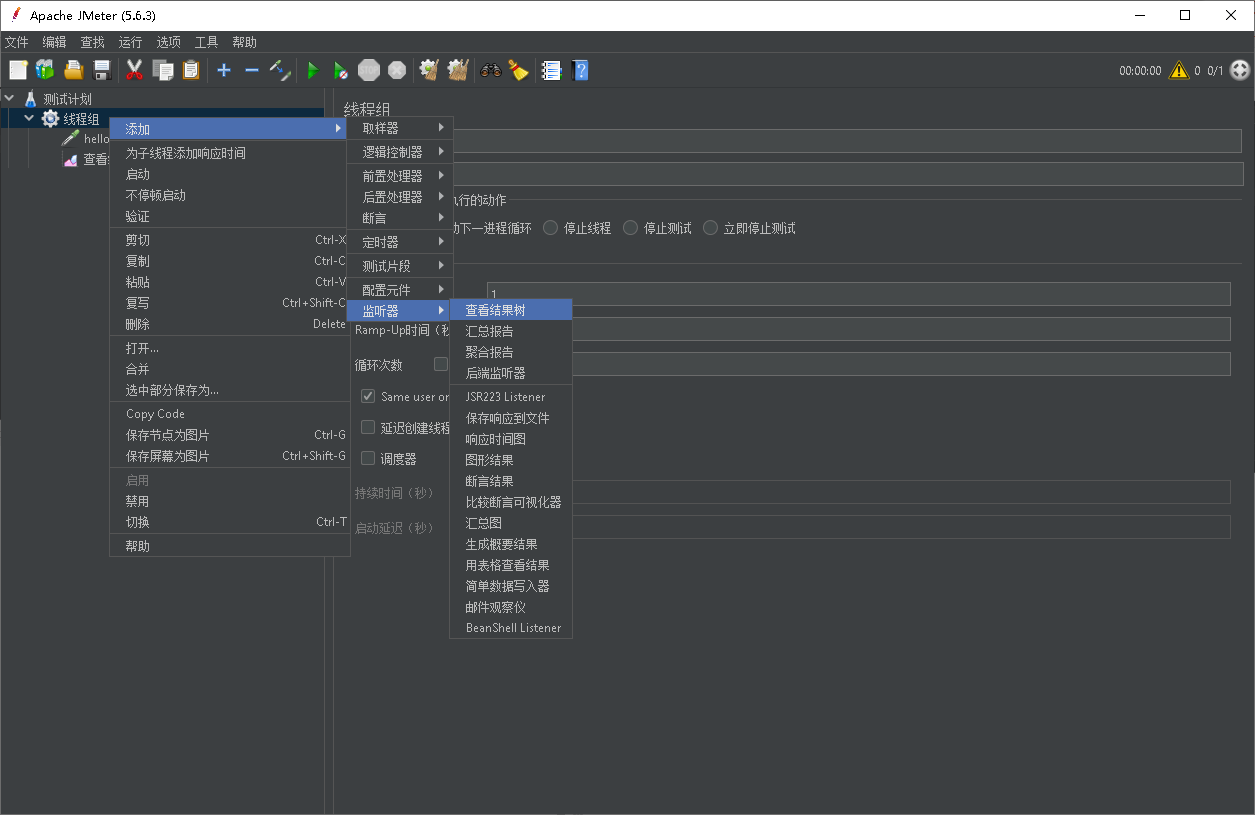Select 禁用 in the context menu

tap(229, 501)
